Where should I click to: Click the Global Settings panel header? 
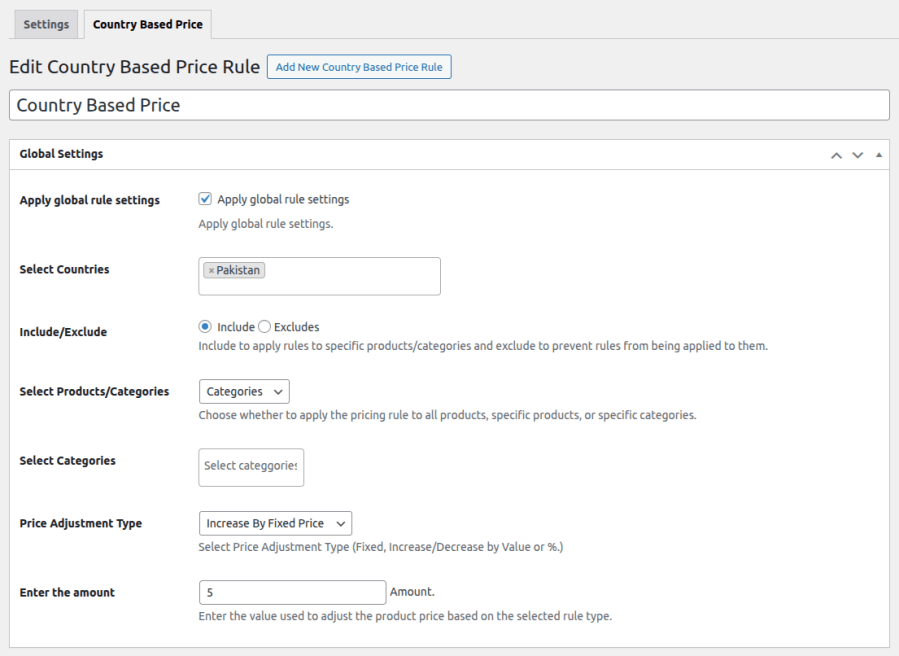(x=450, y=154)
